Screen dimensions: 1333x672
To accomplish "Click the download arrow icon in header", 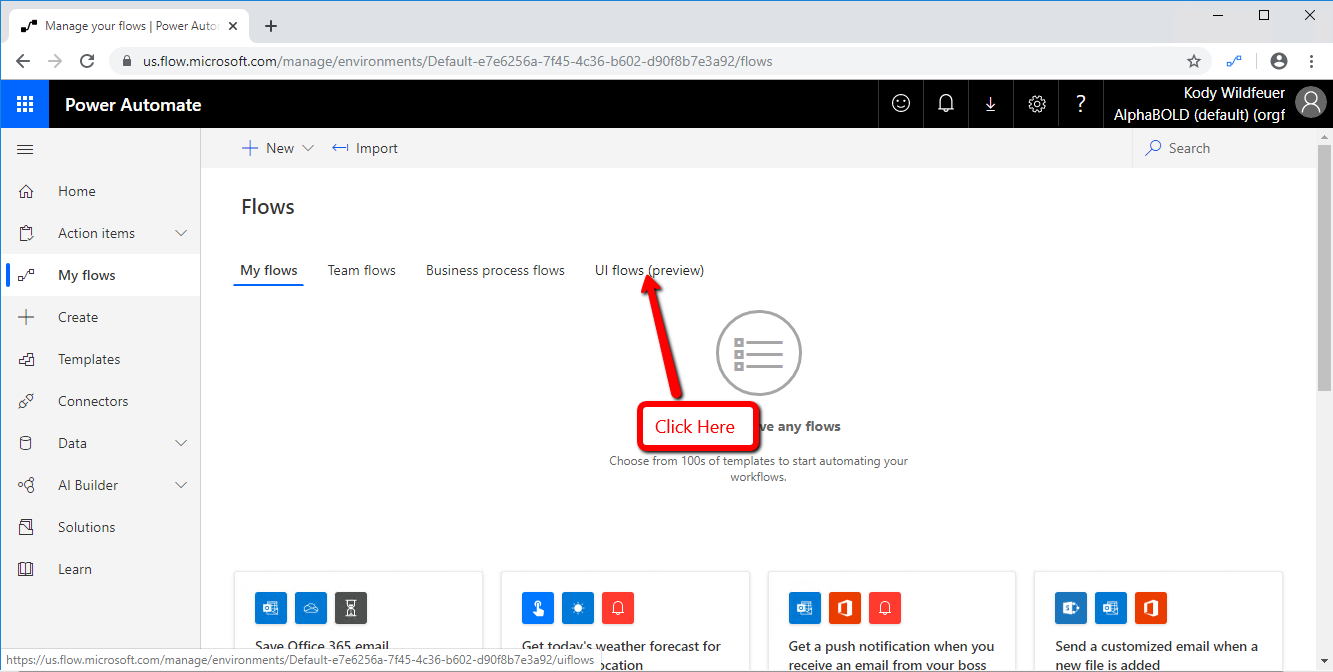I will point(991,104).
